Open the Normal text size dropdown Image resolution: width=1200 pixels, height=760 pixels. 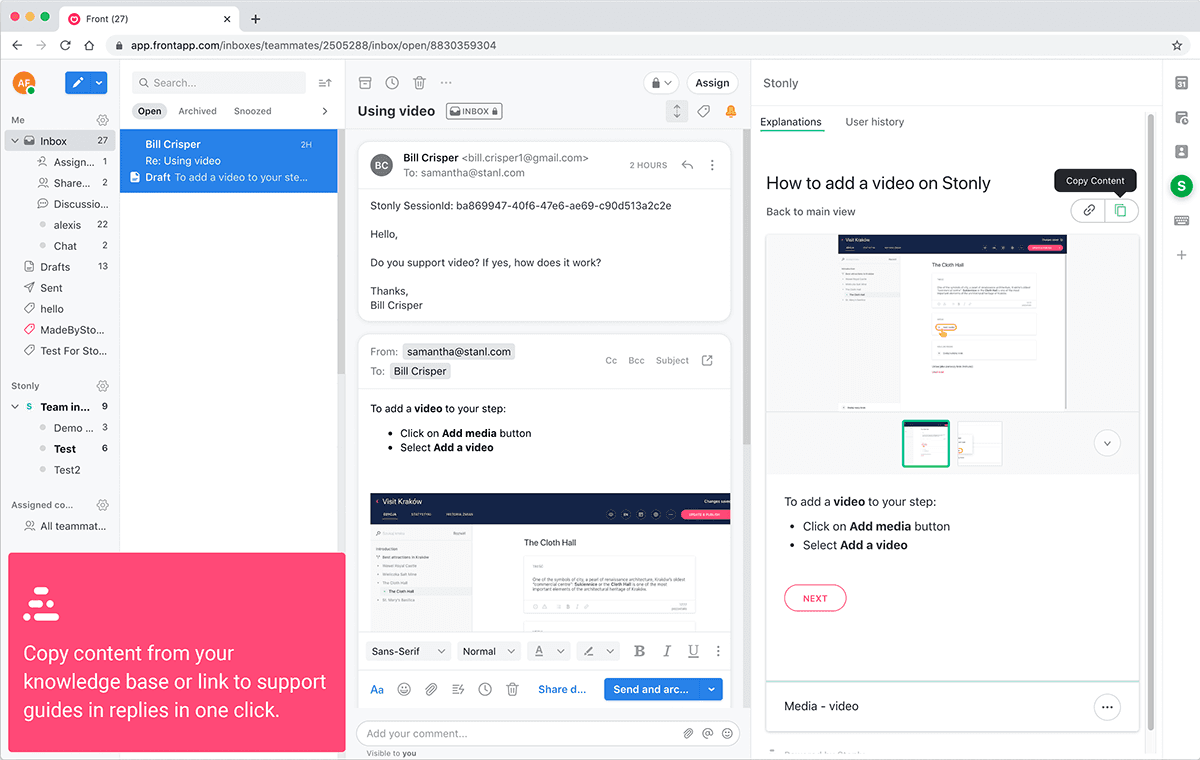pyautogui.click(x=488, y=651)
